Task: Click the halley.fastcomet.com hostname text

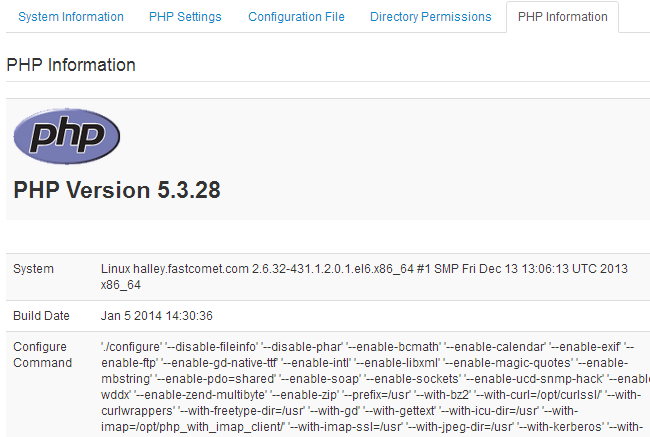Action: click(192, 269)
